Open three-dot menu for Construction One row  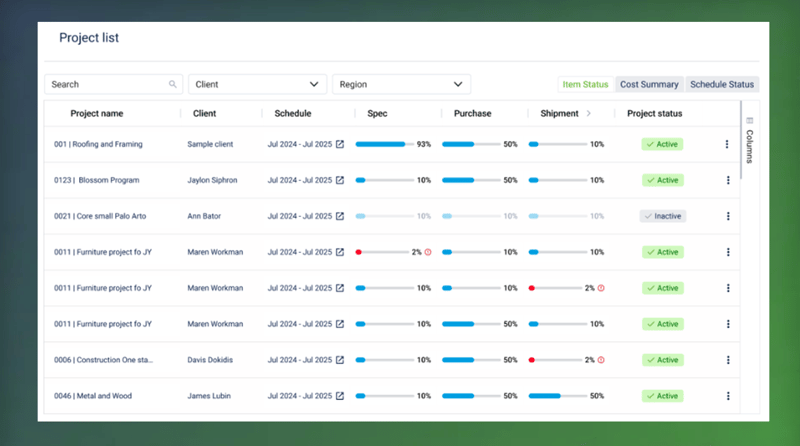point(728,360)
